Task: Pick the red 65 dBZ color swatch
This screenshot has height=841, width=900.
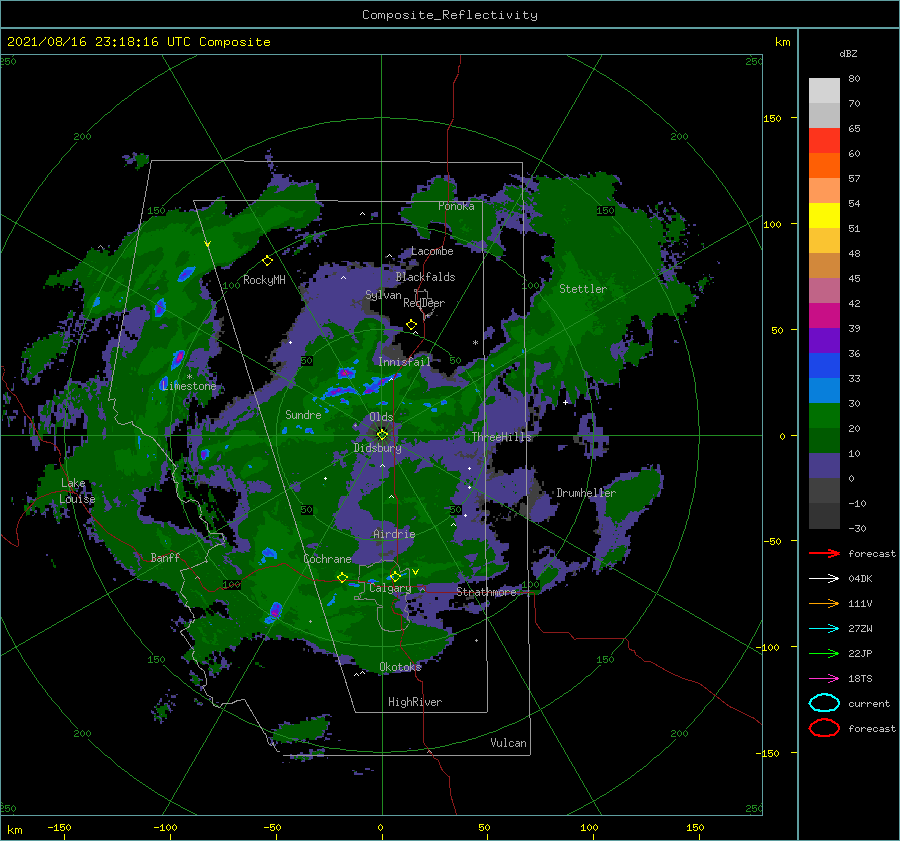Action: click(x=824, y=140)
